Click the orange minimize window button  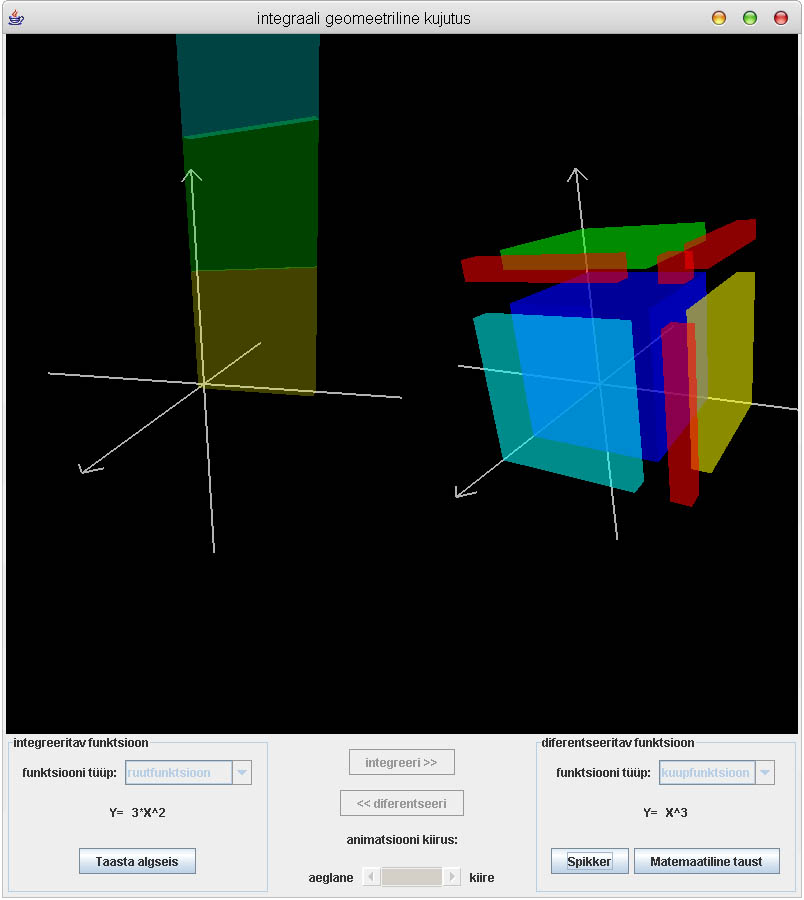(719, 18)
